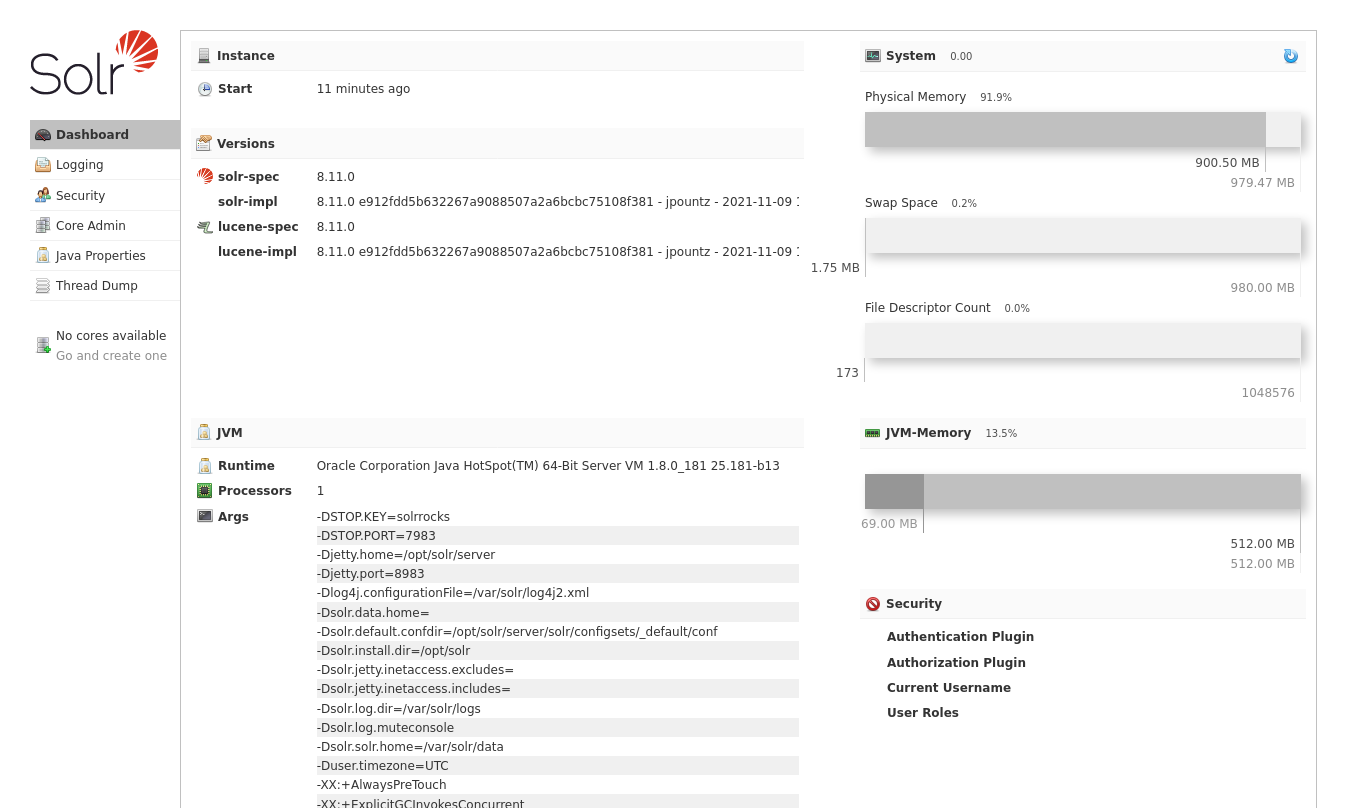Click 'Go and create one' link
The height and width of the screenshot is (808, 1347).
[x=111, y=356]
